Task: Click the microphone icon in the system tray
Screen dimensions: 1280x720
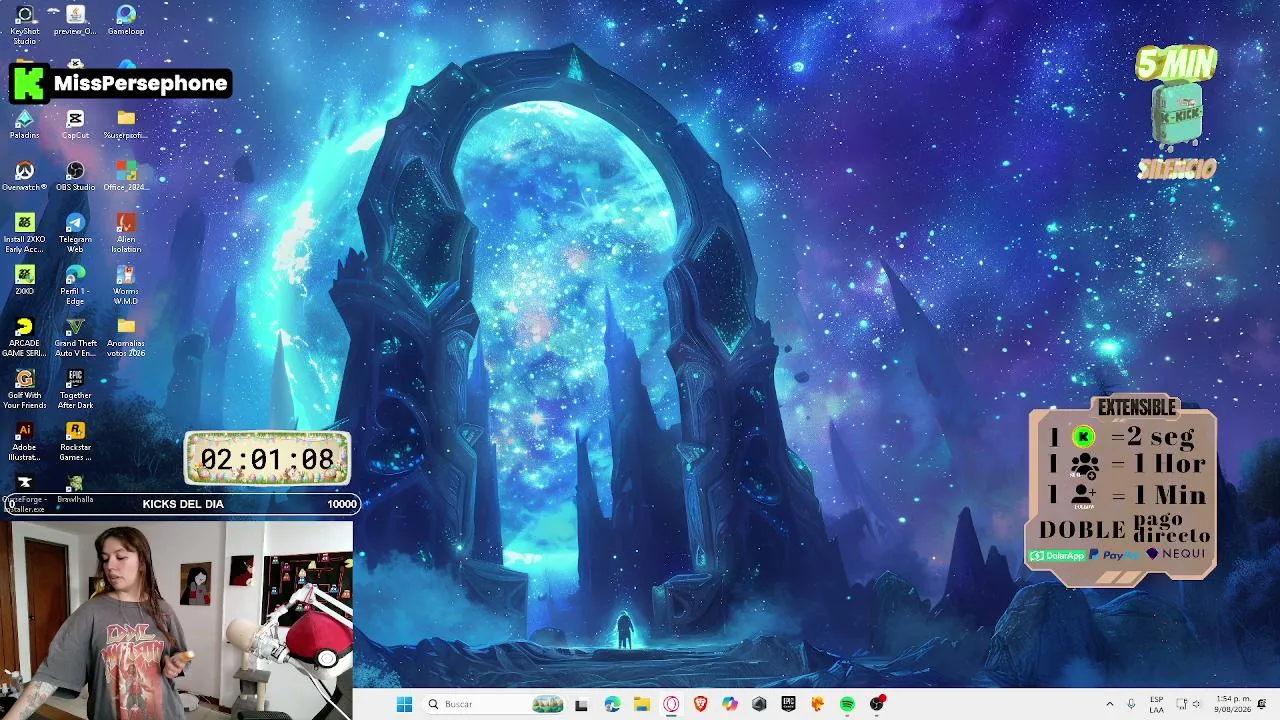Action: tap(1132, 704)
